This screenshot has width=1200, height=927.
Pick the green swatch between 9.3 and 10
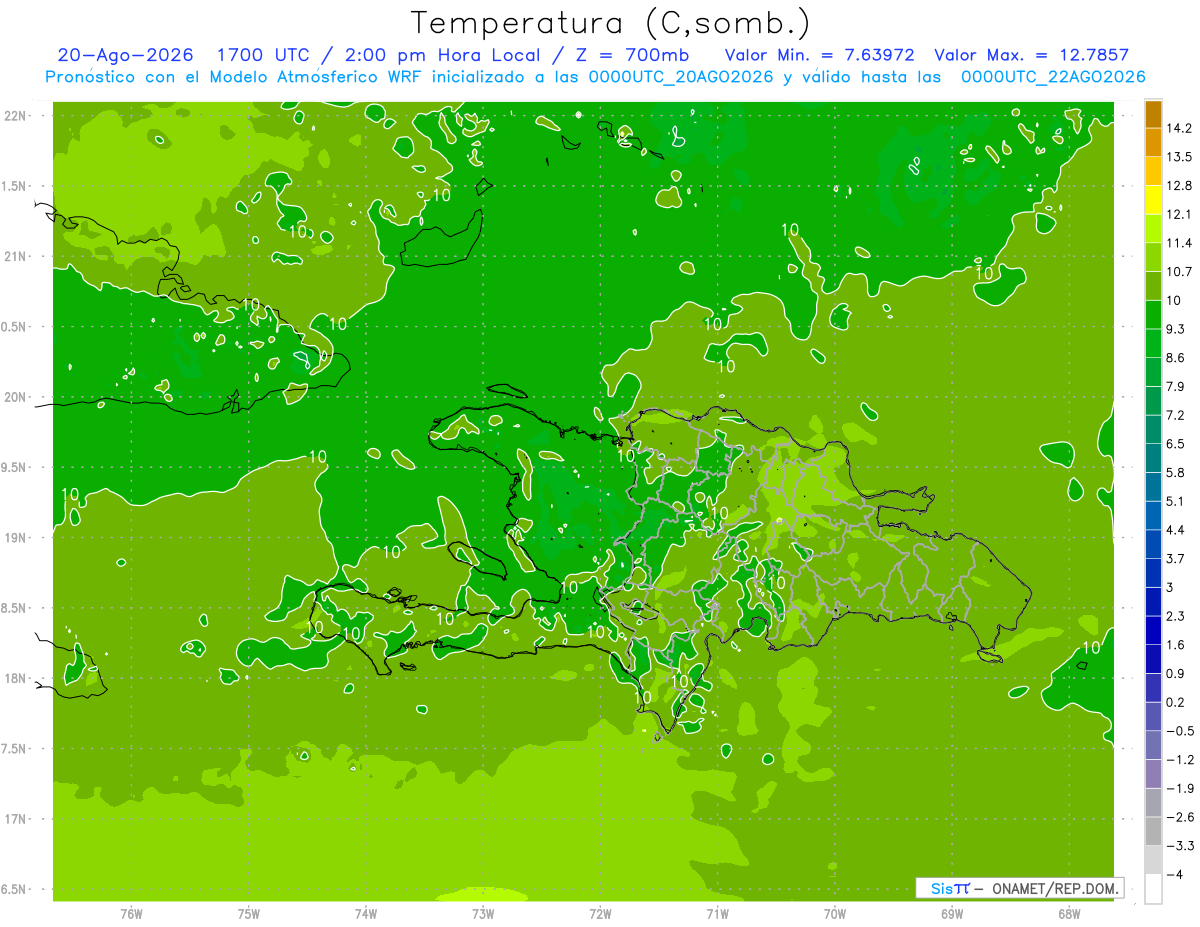(x=1153, y=315)
